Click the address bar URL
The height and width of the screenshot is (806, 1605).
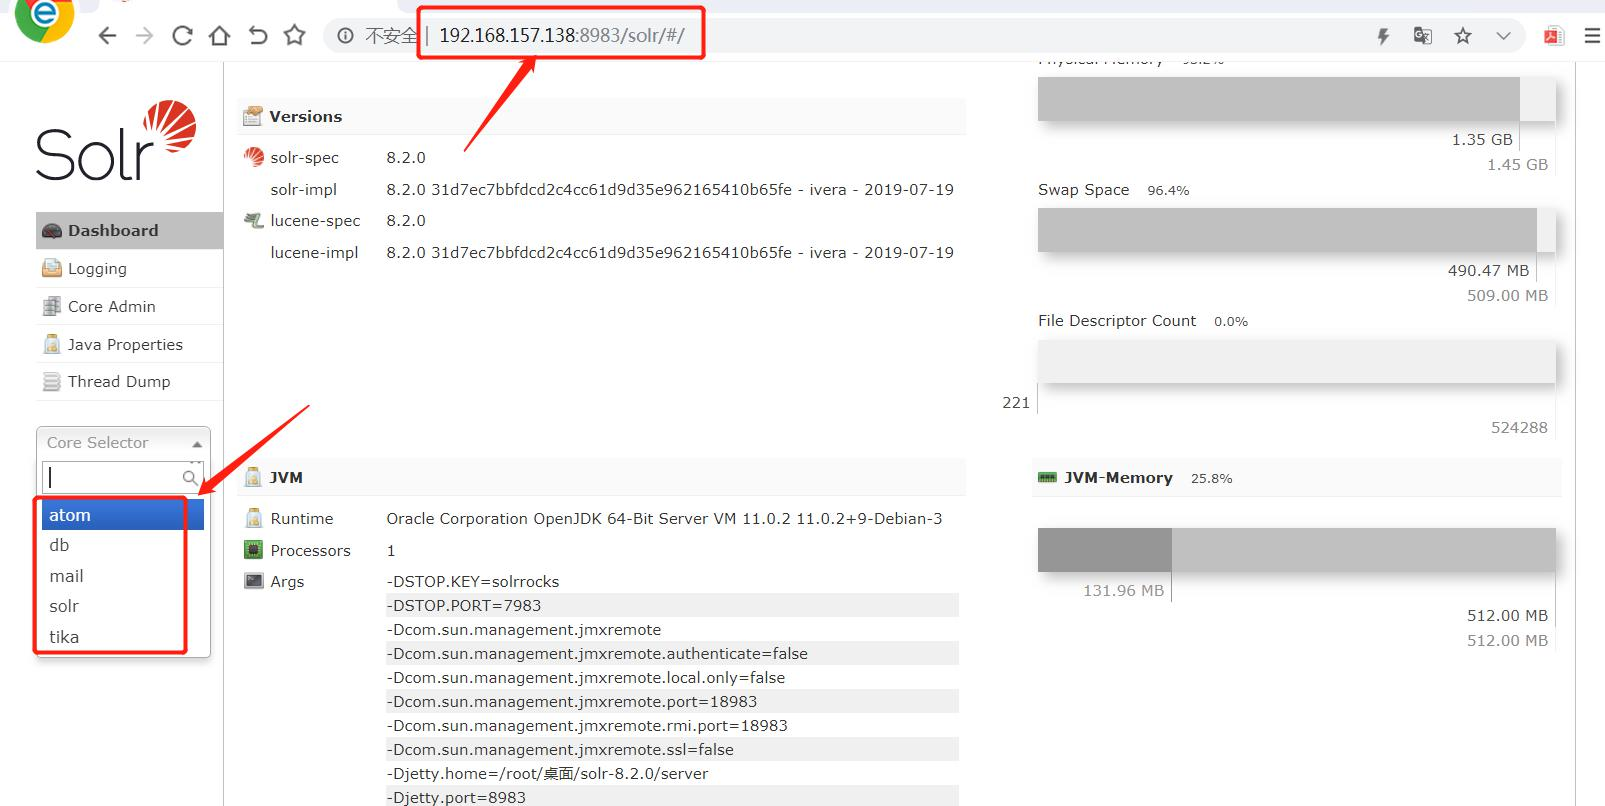[x=561, y=36]
